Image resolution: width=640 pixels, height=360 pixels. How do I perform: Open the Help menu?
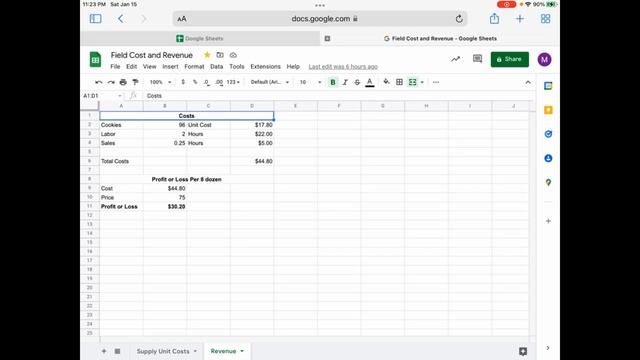[x=293, y=67]
